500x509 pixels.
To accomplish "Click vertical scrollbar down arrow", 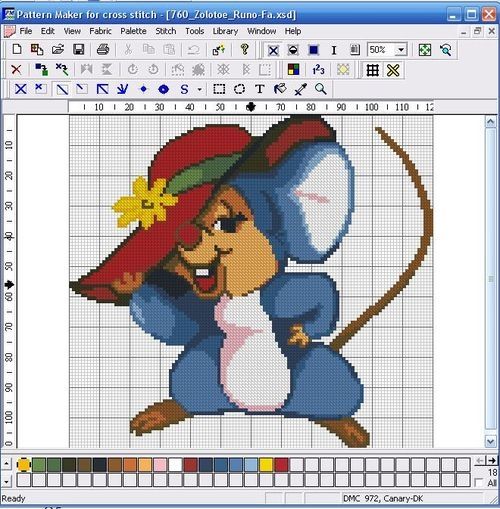I will [x=490, y=441].
